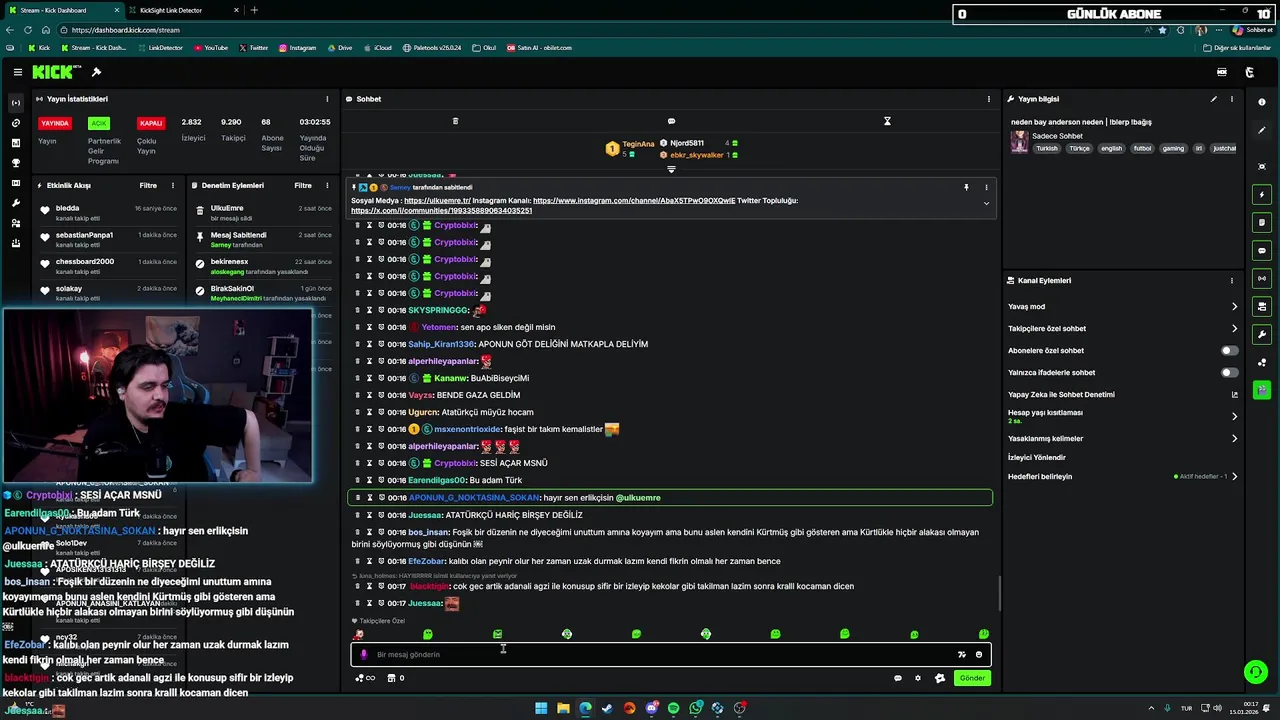Toggle the broadcast stats widget on the right sidebar
The width and height of the screenshot is (1280, 720).
[x=1262, y=278]
